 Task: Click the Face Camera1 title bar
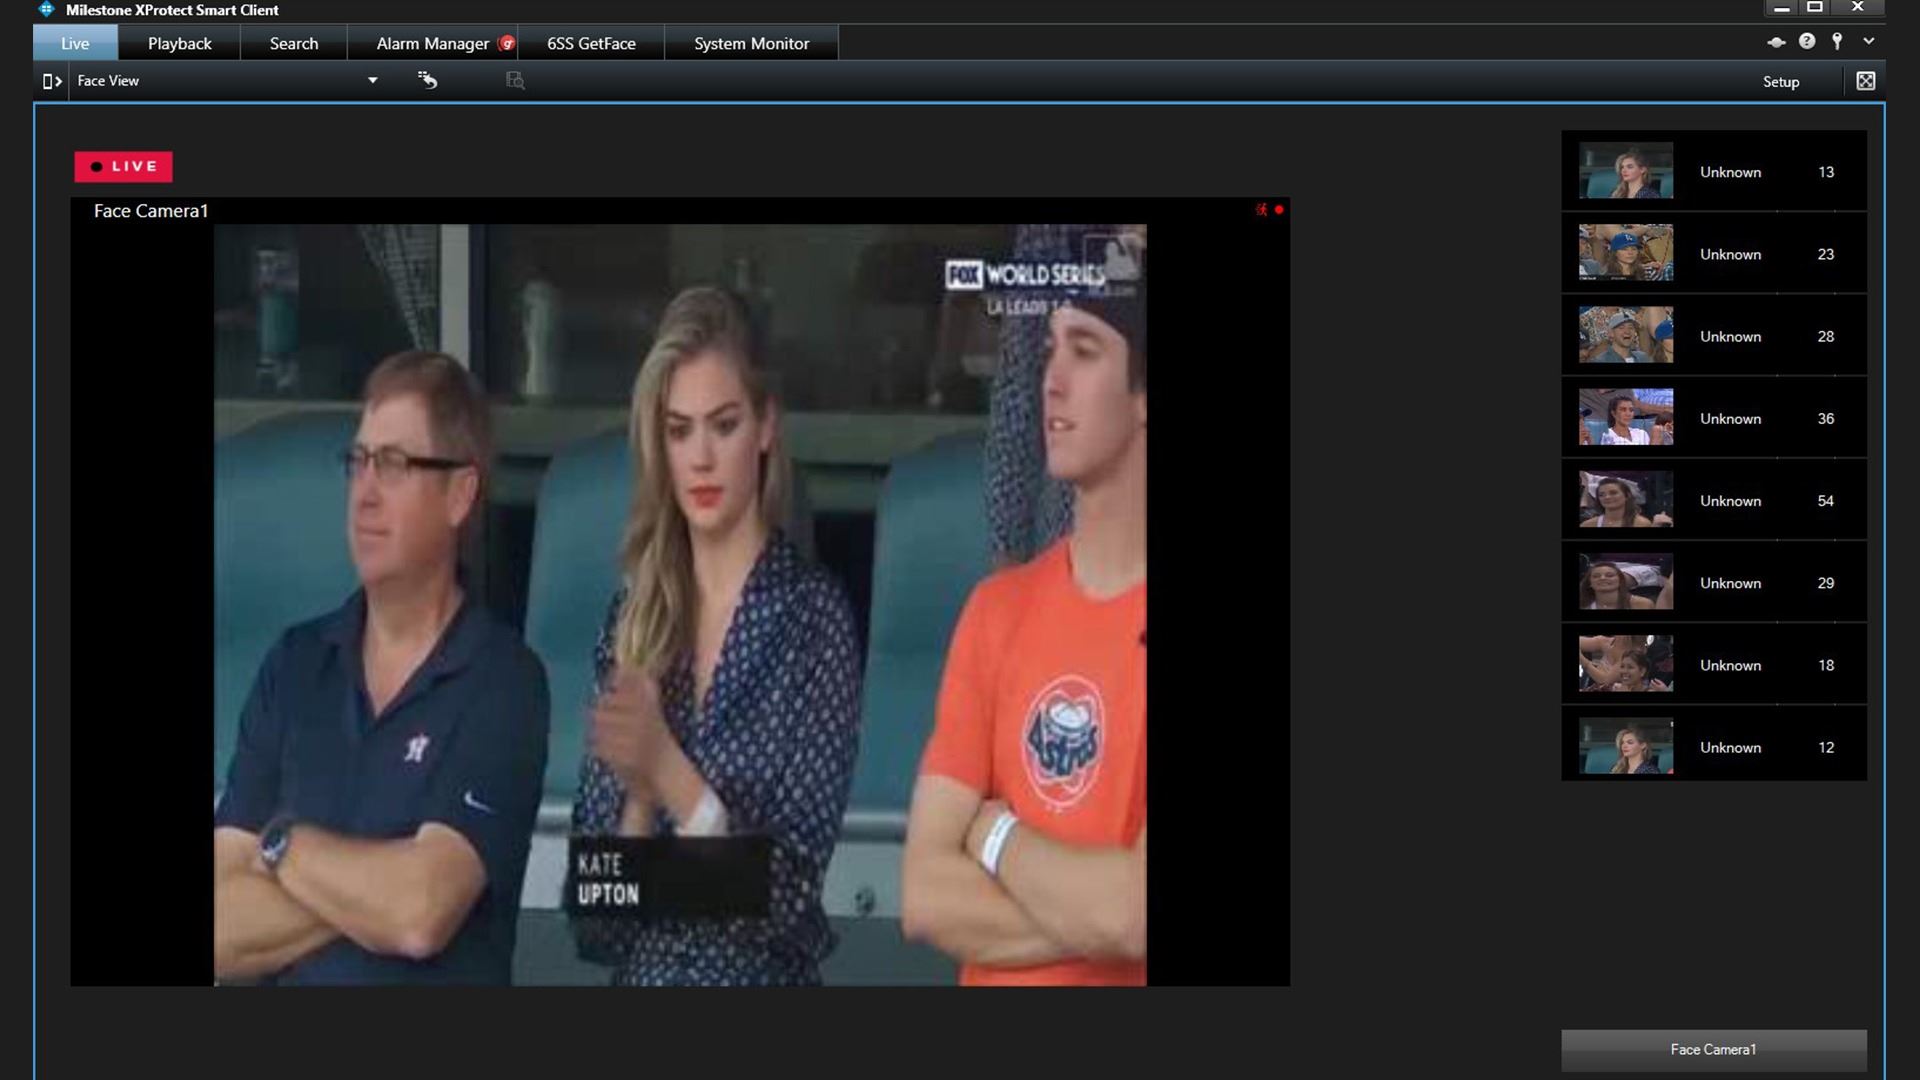point(680,211)
